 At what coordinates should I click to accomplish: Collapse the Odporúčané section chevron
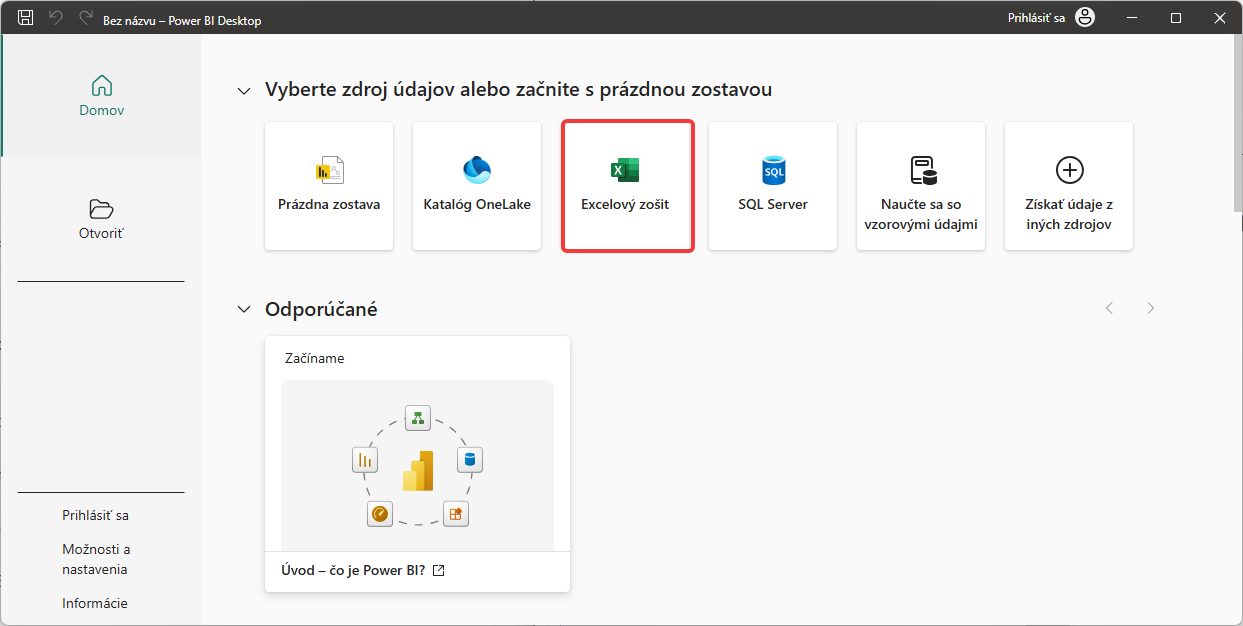tap(243, 309)
